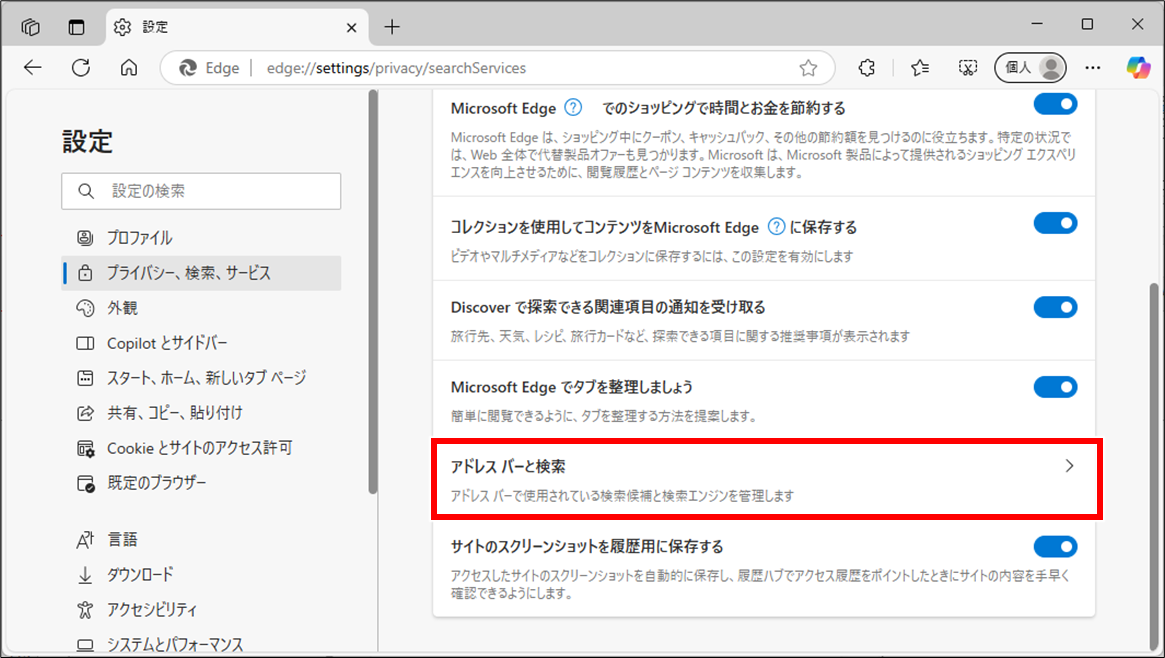1165x658 pixels.
Task: Toggle Discover 関連項目の通知 switch
Action: (1055, 307)
